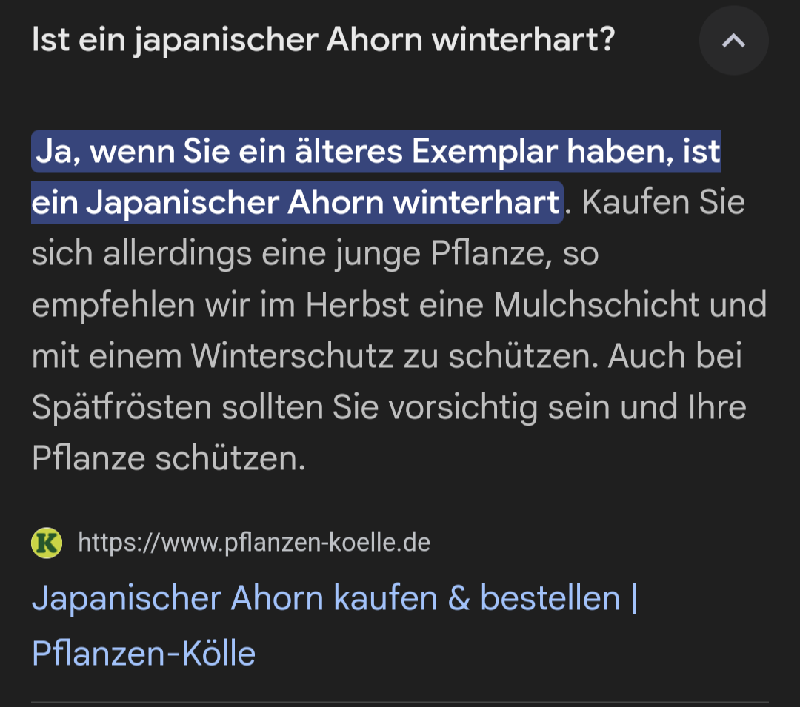
Task: Click the word "bestellen" in the result title
Action: (550, 597)
